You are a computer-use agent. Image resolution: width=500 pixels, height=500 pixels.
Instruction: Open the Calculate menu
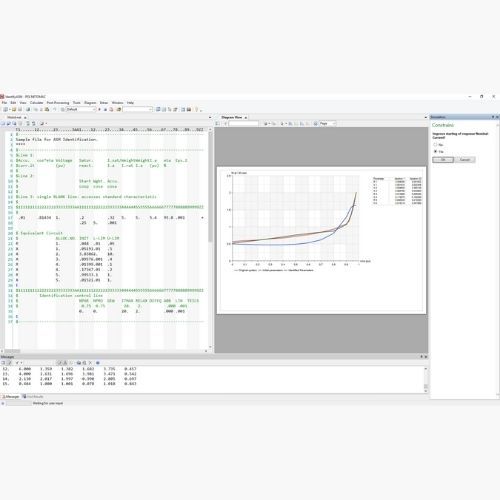(x=37, y=103)
